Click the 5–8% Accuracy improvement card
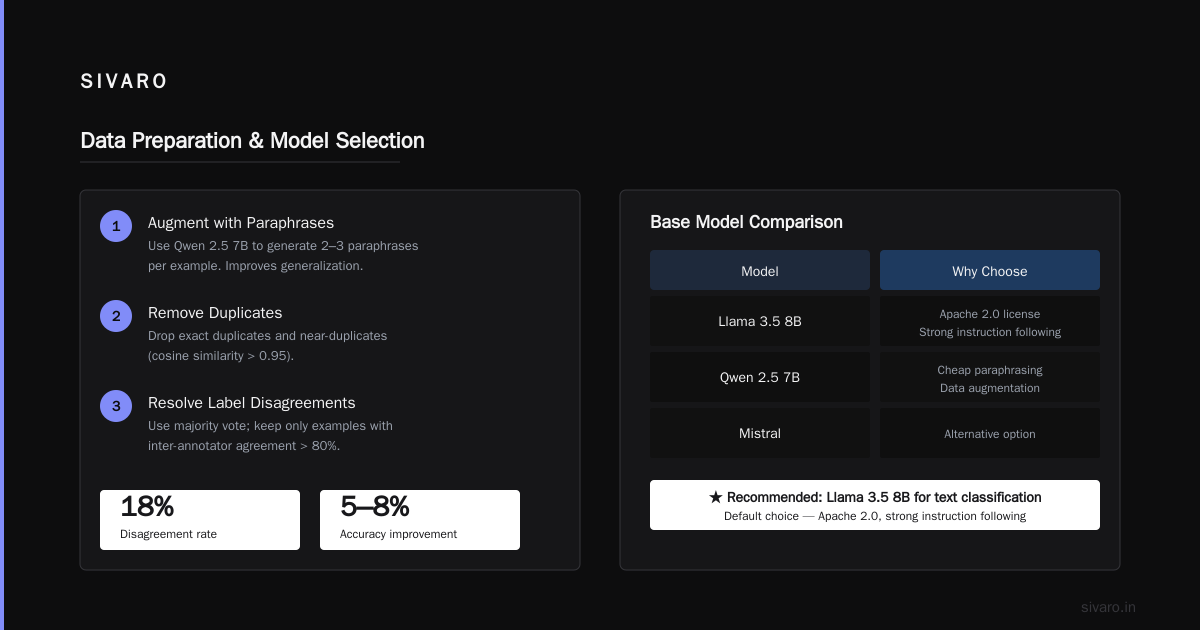 coord(420,520)
